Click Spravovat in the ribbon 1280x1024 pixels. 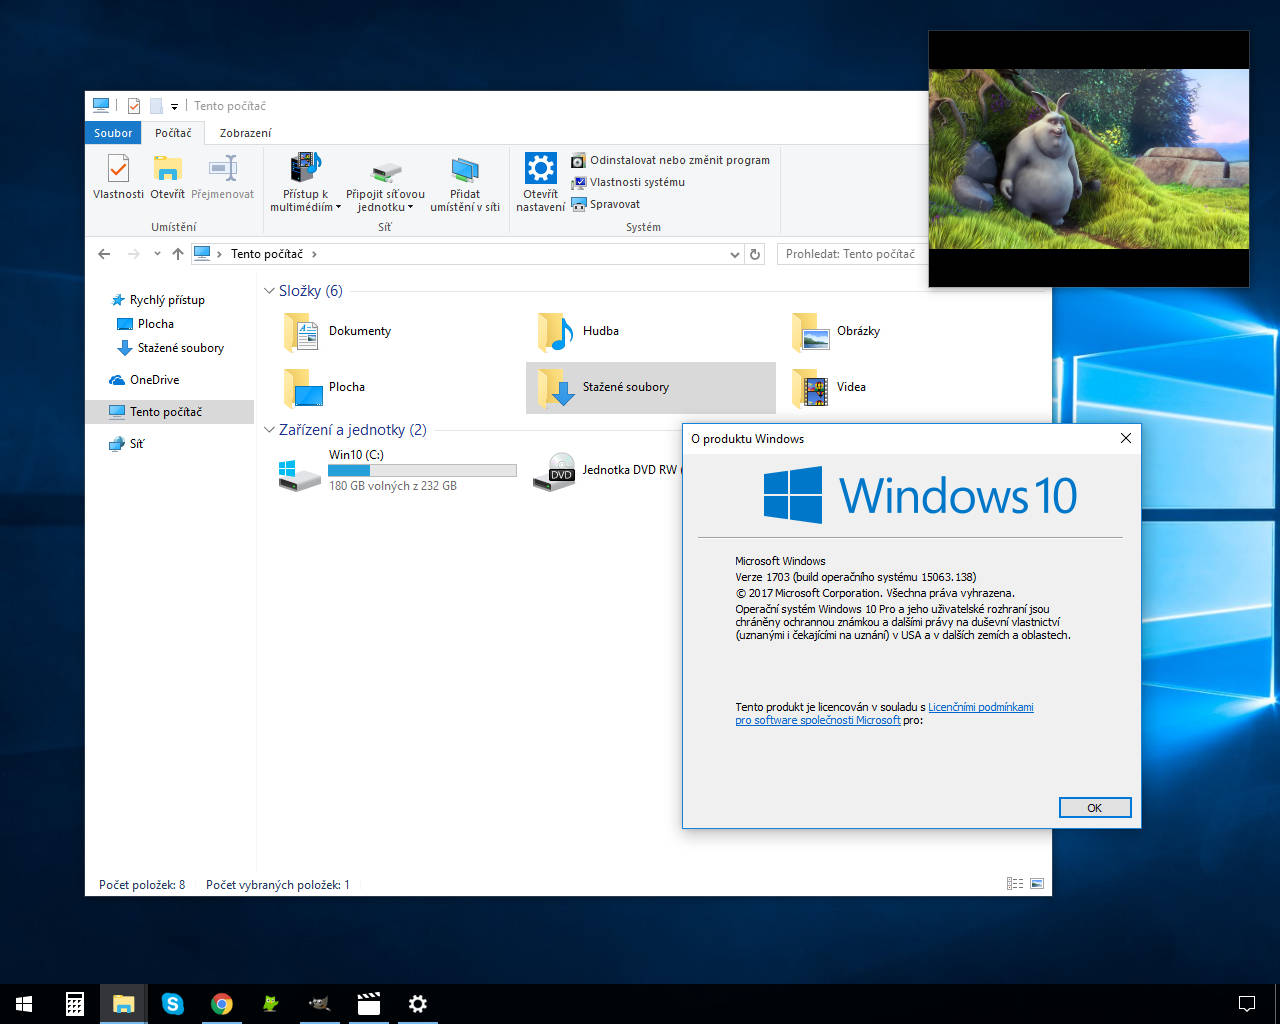(x=605, y=204)
